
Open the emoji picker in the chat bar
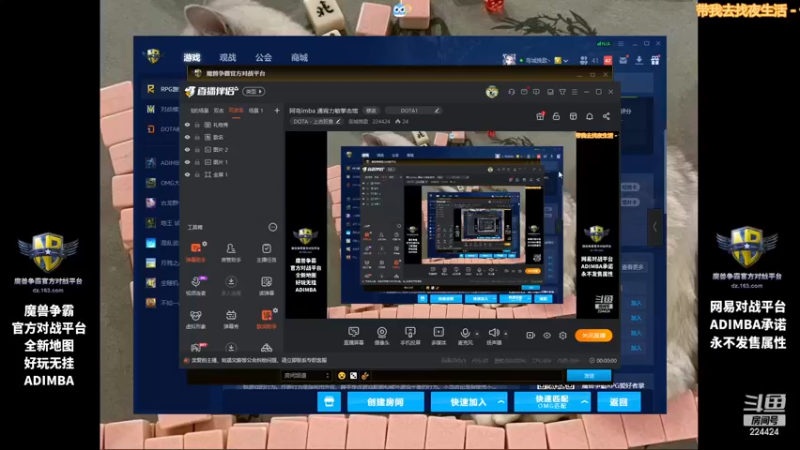coord(341,376)
